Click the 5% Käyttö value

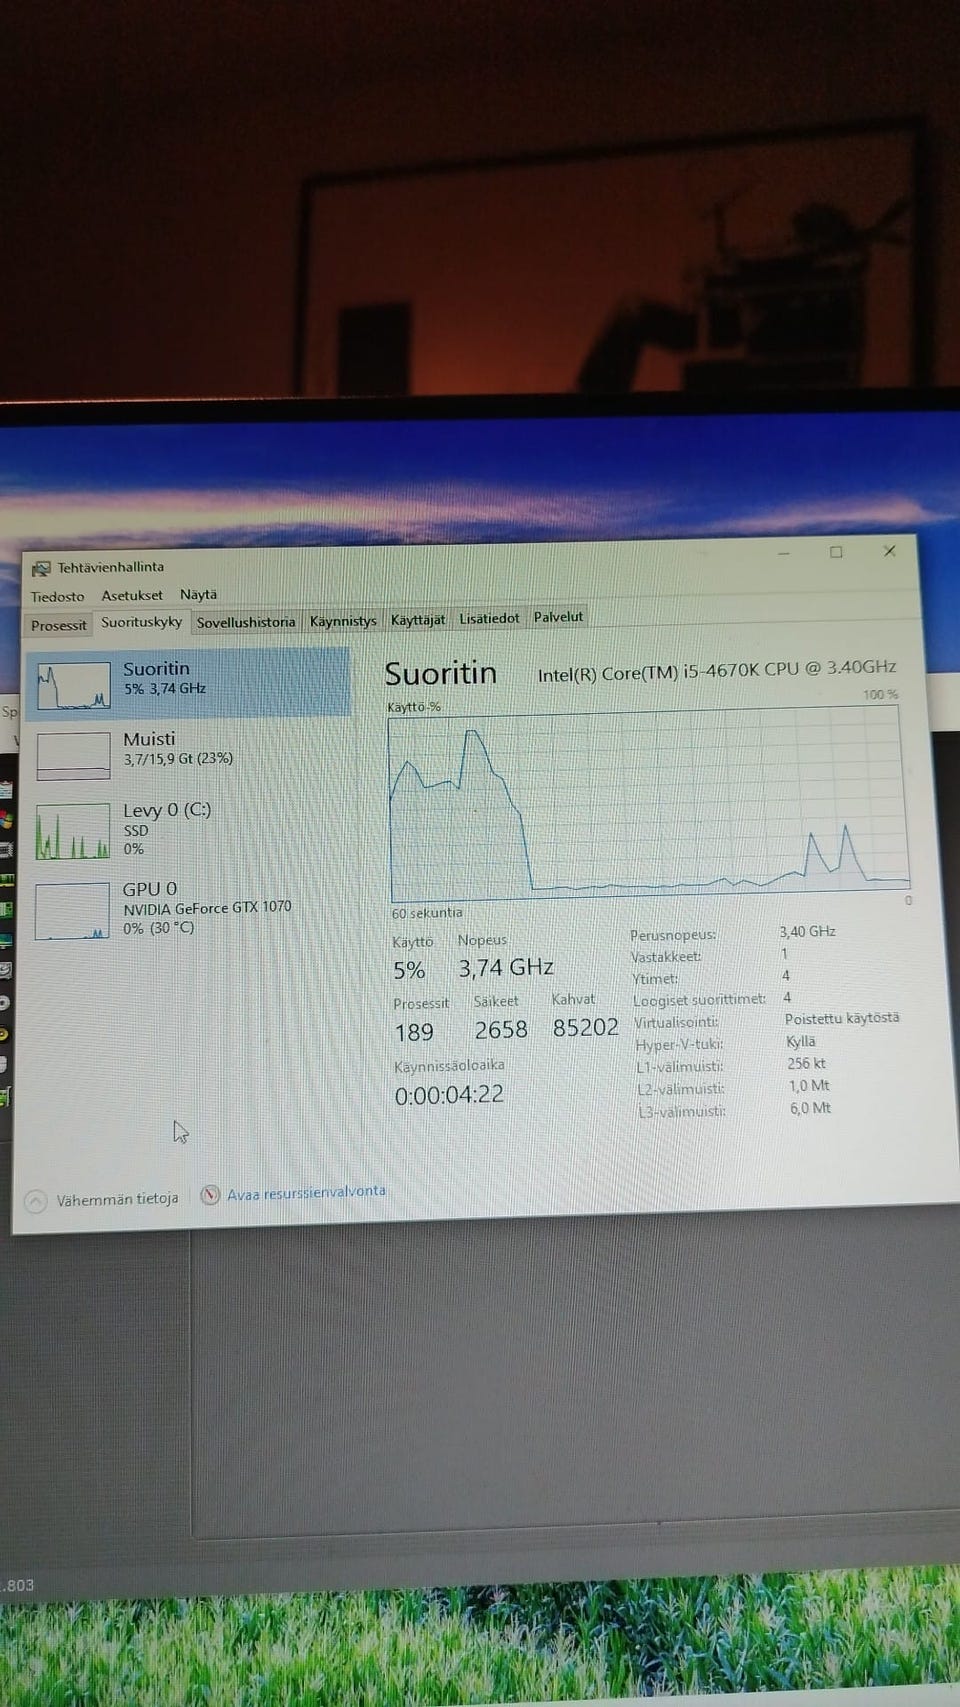tap(409, 970)
